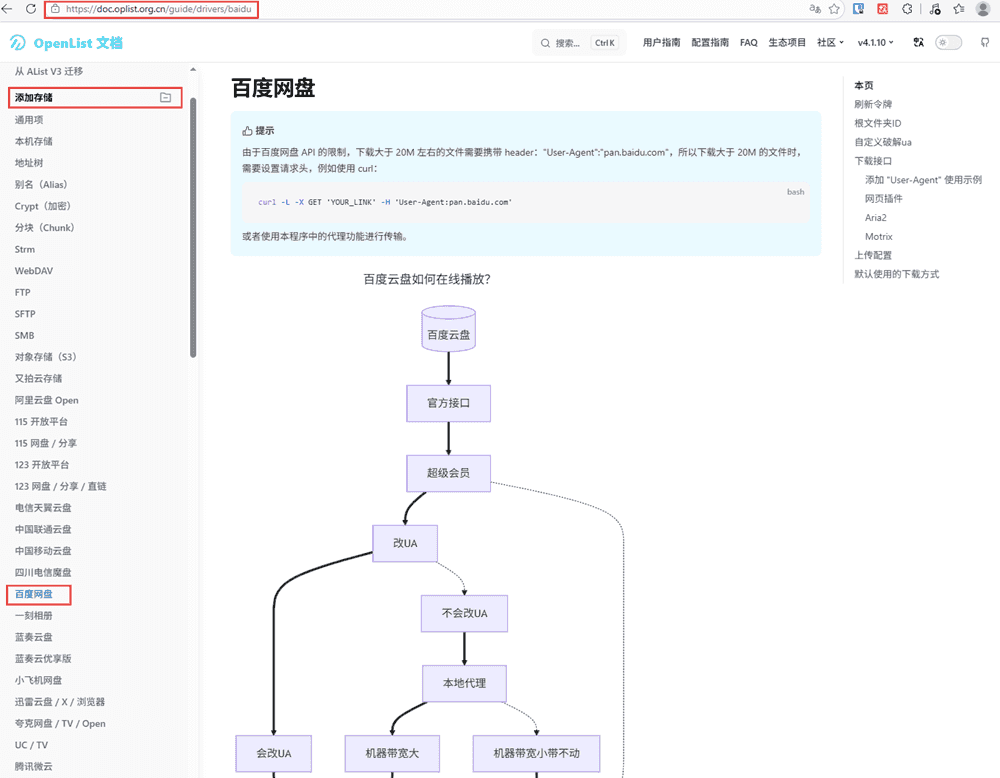Image resolution: width=1000 pixels, height=778 pixels.
Task: Go to the FAQ navigation item
Action: [x=748, y=43]
